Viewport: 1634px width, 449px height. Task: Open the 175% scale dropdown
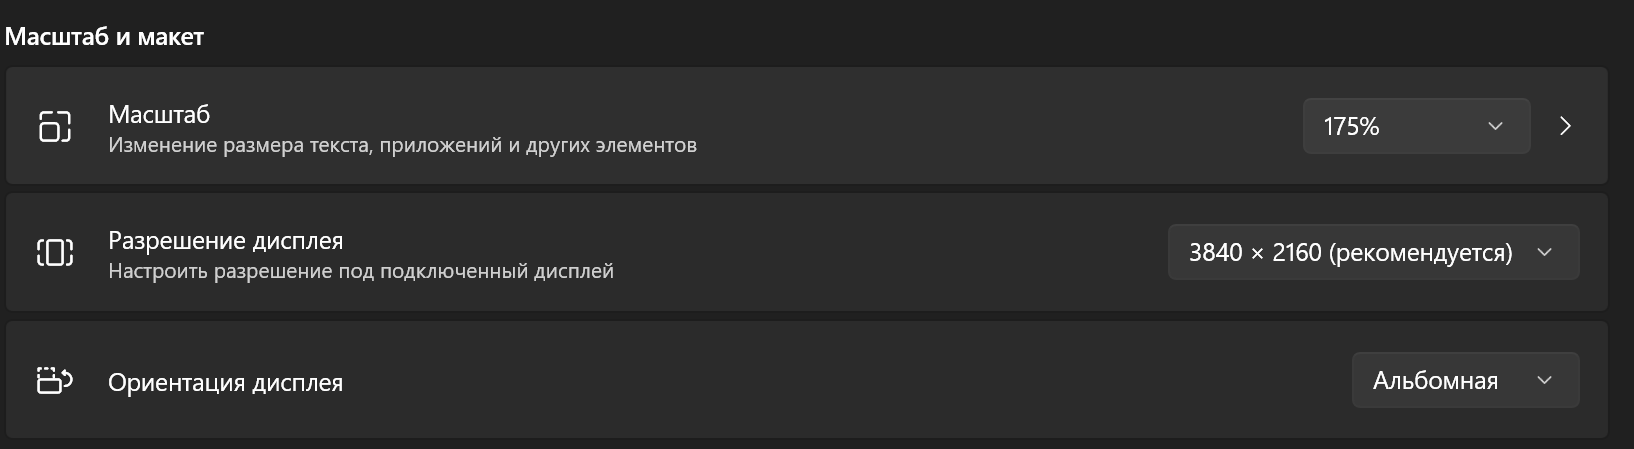click(1416, 126)
